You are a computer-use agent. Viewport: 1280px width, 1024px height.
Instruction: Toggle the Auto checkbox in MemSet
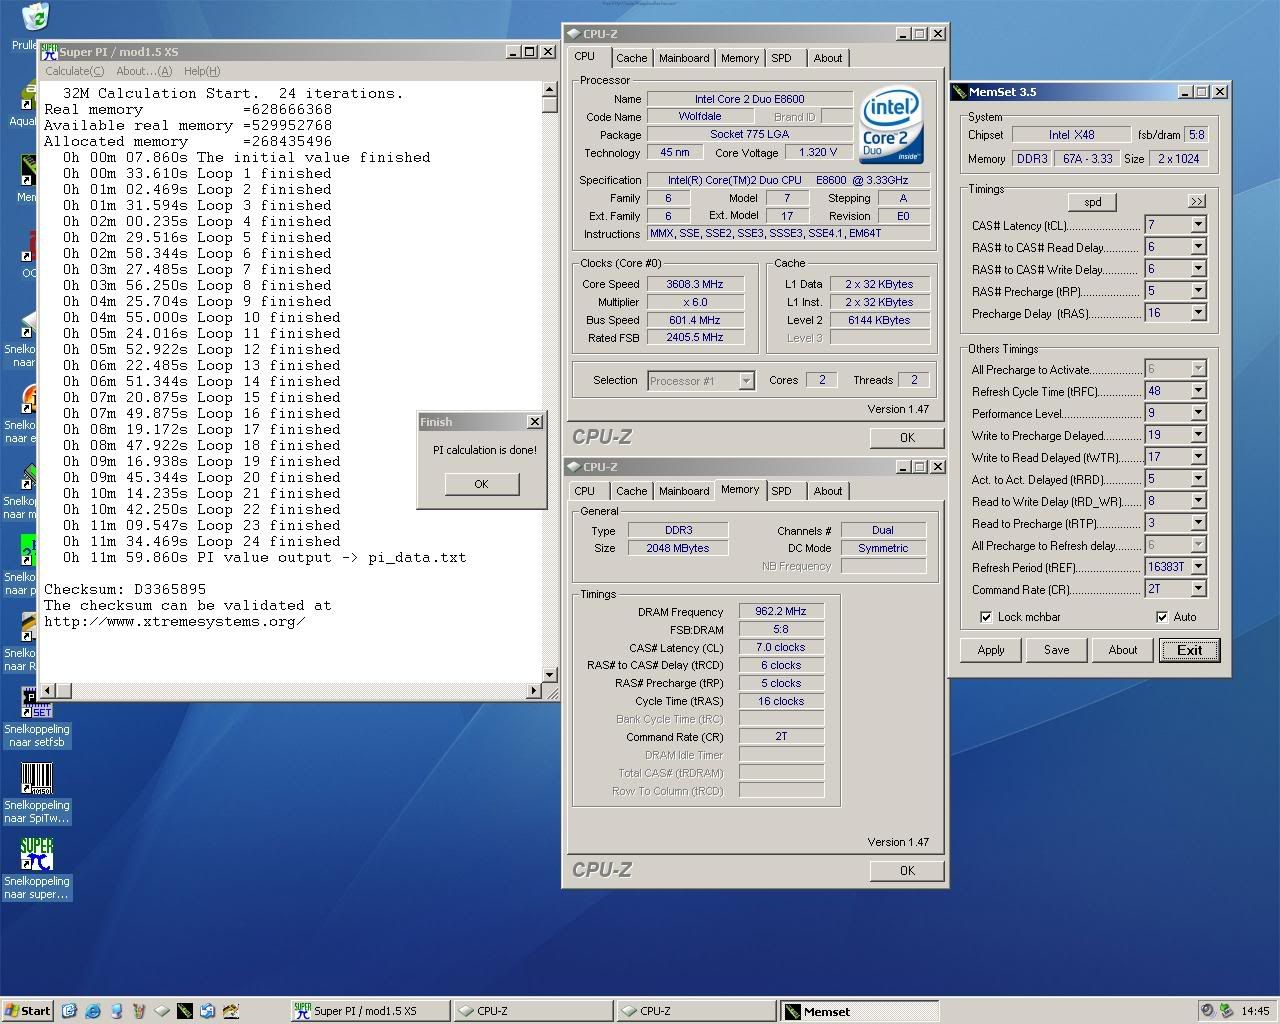(x=1162, y=617)
